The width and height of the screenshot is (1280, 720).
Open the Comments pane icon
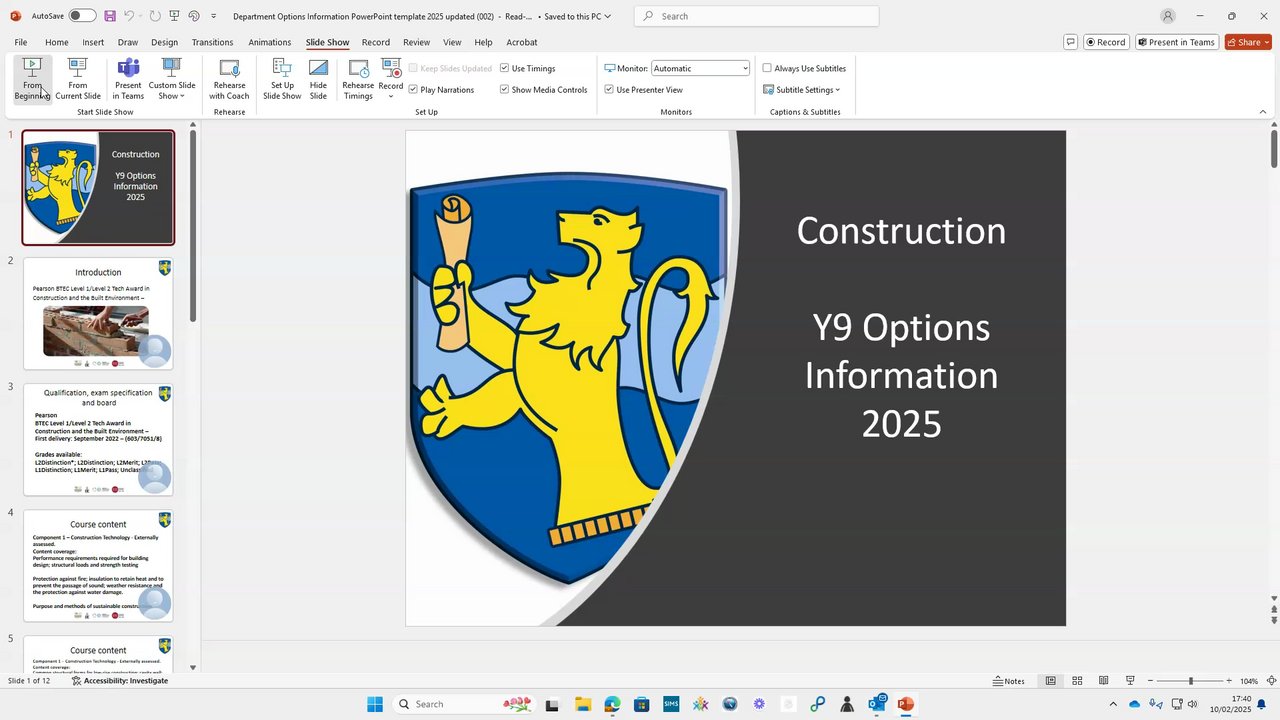pyautogui.click(x=1071, y=42)
